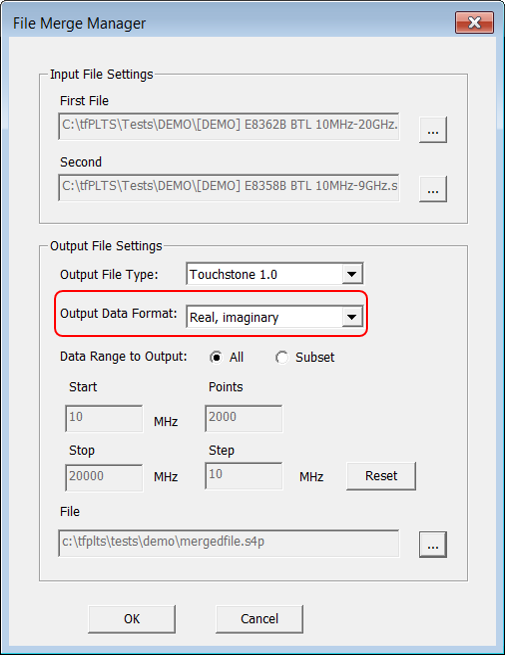Confirm the merge with OK
Screen dimensions: 505x655
coord(132,619)
